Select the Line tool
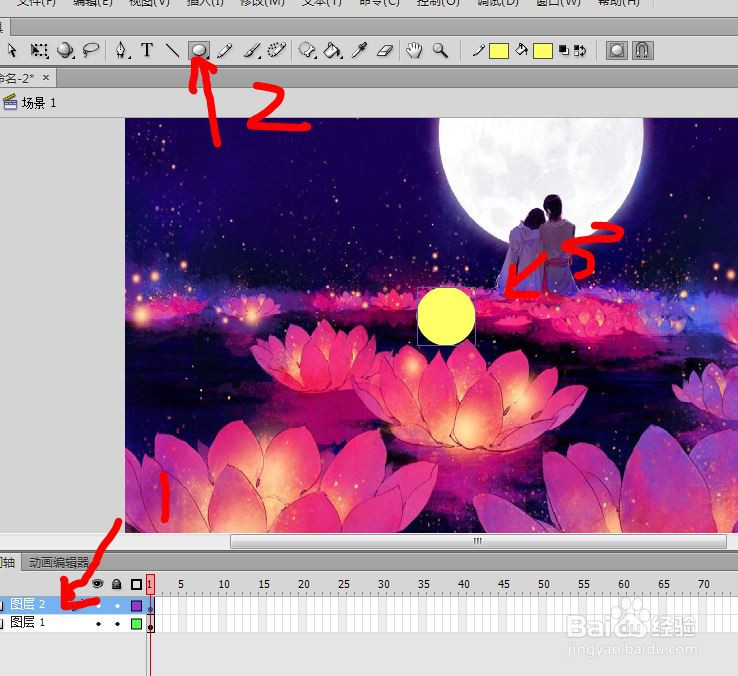 pos(172,50)
